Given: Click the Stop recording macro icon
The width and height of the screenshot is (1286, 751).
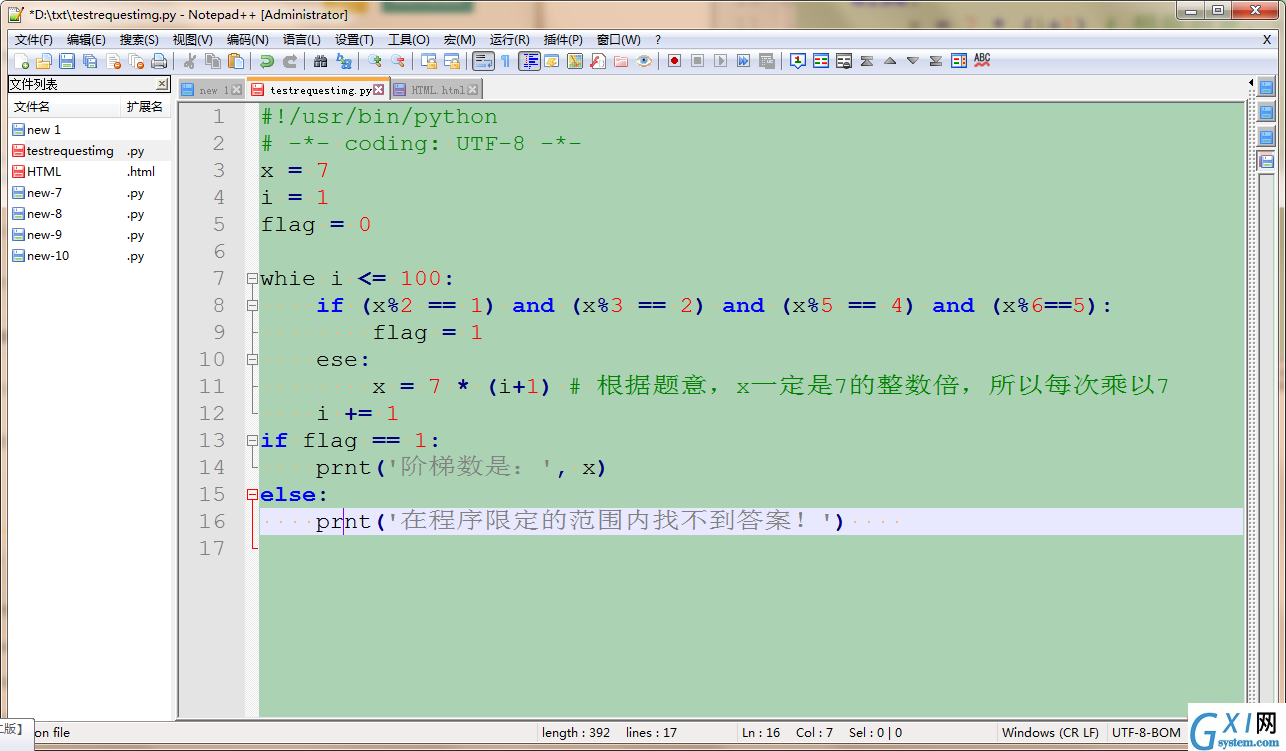Looking at the screenshot, I should pyautogui.click(x=697, y=61).
